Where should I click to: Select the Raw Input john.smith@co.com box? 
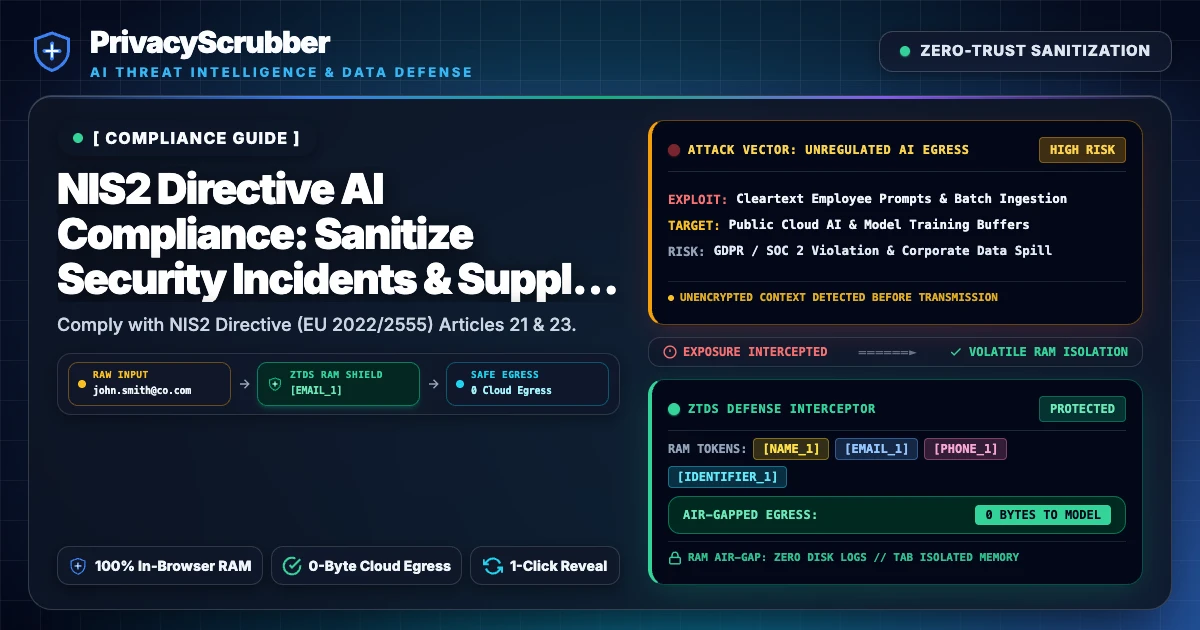coord(149,383)
